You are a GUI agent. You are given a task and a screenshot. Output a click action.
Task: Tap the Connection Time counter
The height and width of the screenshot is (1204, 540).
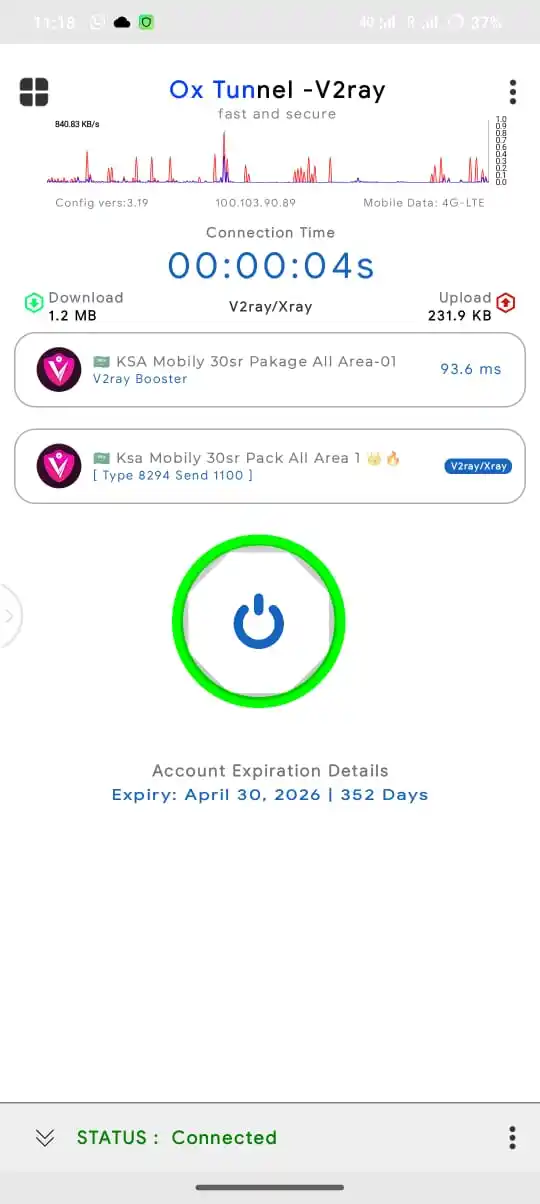coord(271,265)
